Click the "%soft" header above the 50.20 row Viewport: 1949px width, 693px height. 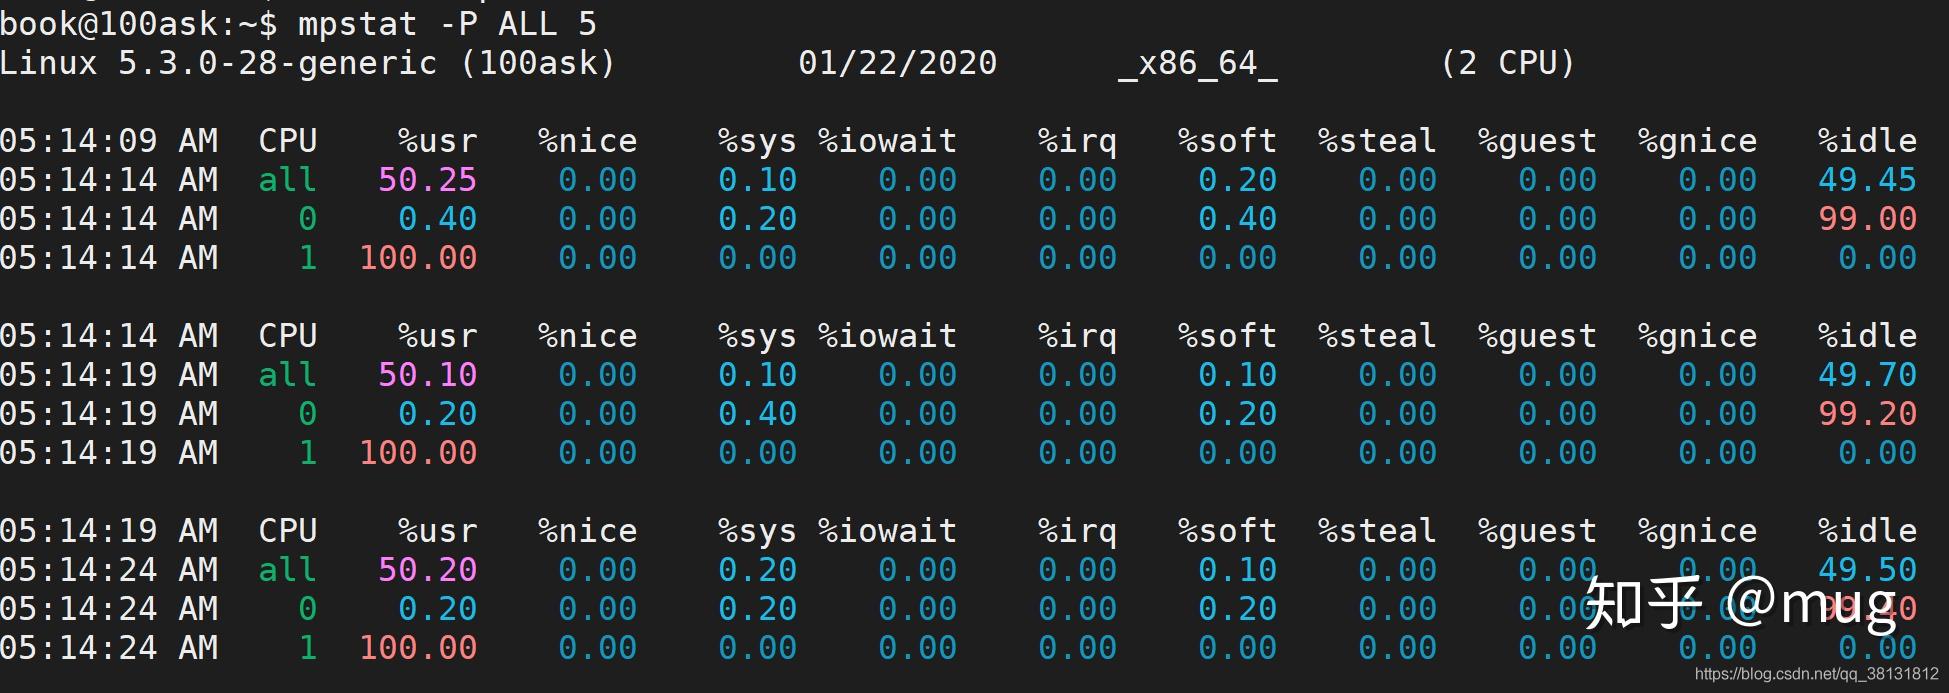point(1228,531)
